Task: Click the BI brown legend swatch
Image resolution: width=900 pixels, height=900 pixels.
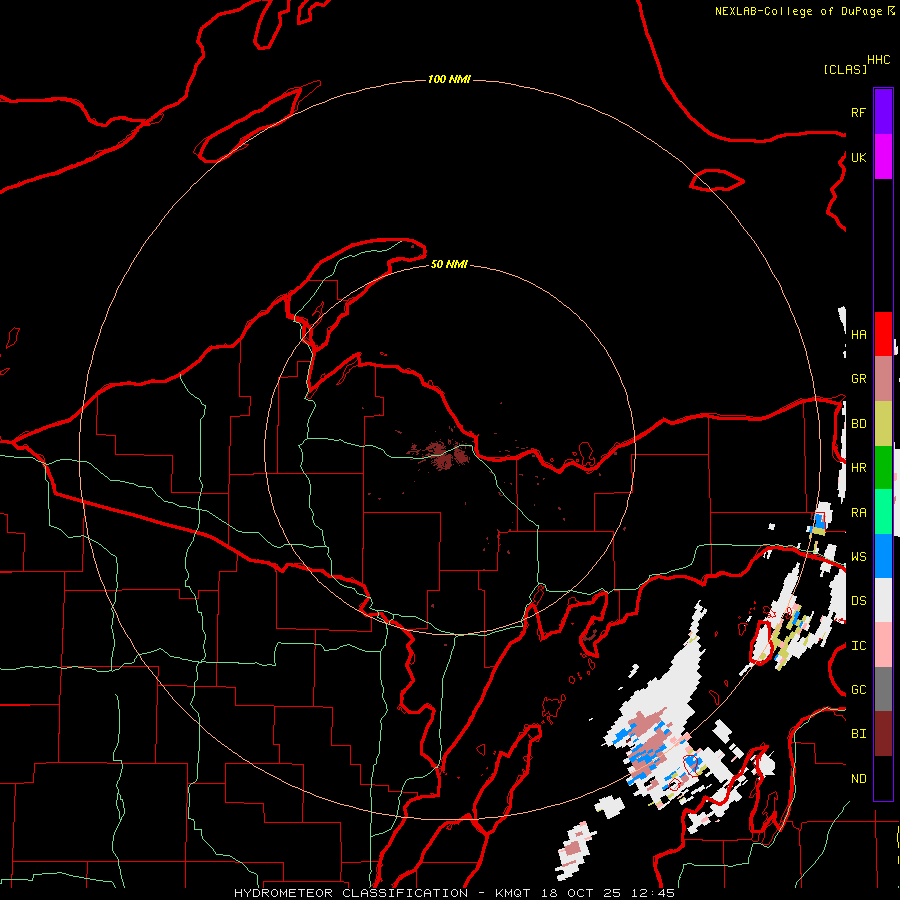Action: tap(883, 734)
